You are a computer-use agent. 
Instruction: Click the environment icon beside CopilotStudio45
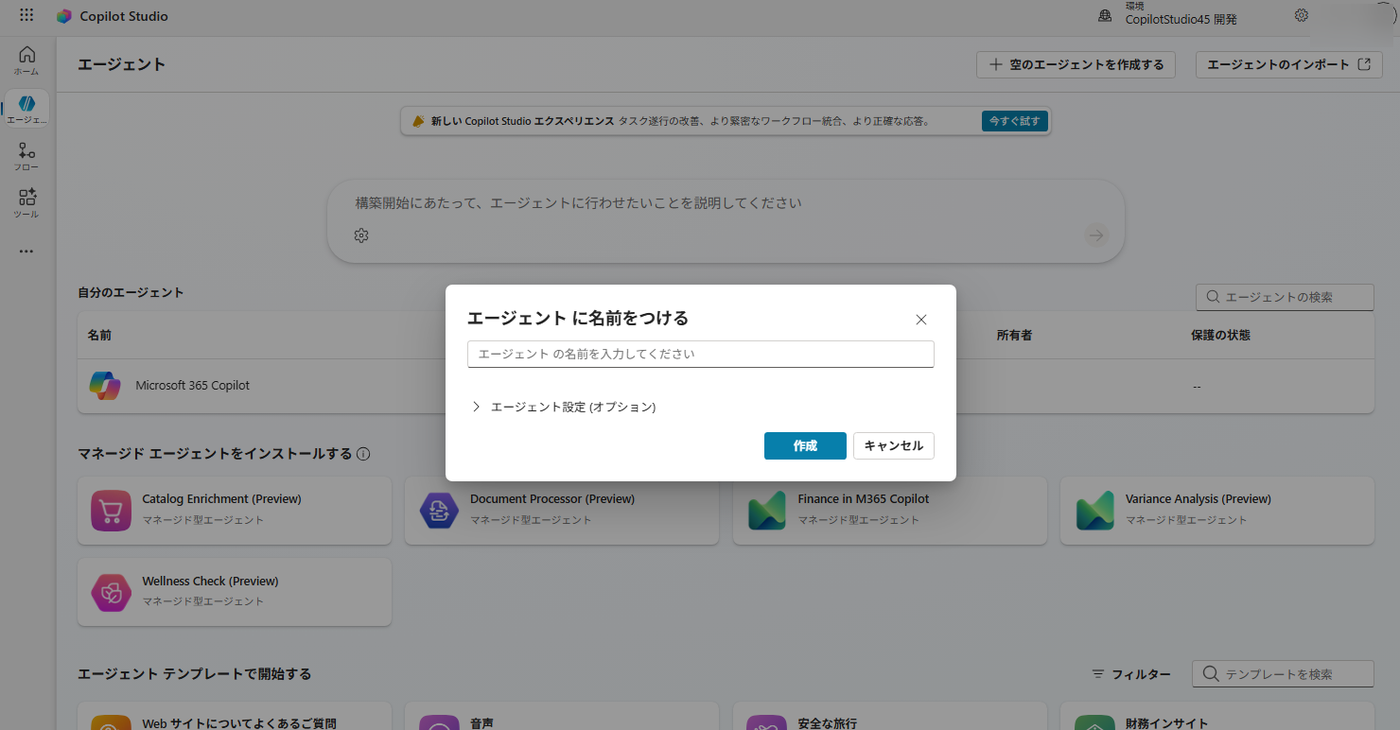(1105, 15)
